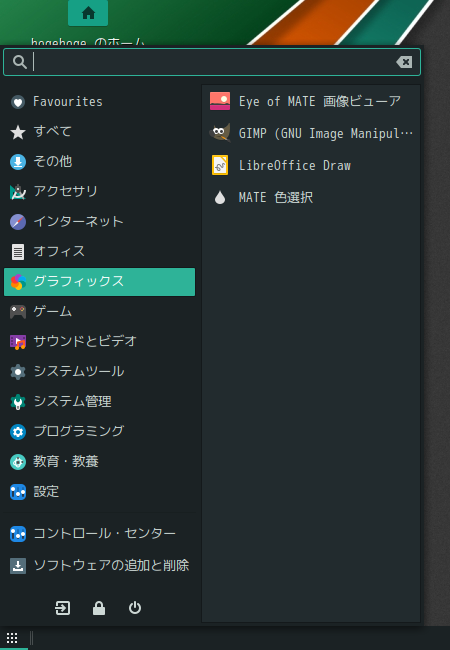450x650 pixels.
Task: Click the logout icon
Action: (63, 608)
